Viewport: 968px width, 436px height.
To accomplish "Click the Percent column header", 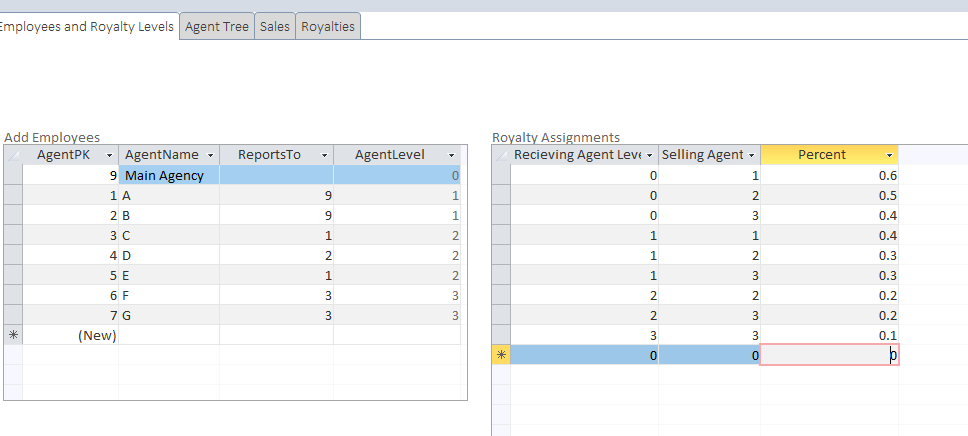I will coord(821,155).
